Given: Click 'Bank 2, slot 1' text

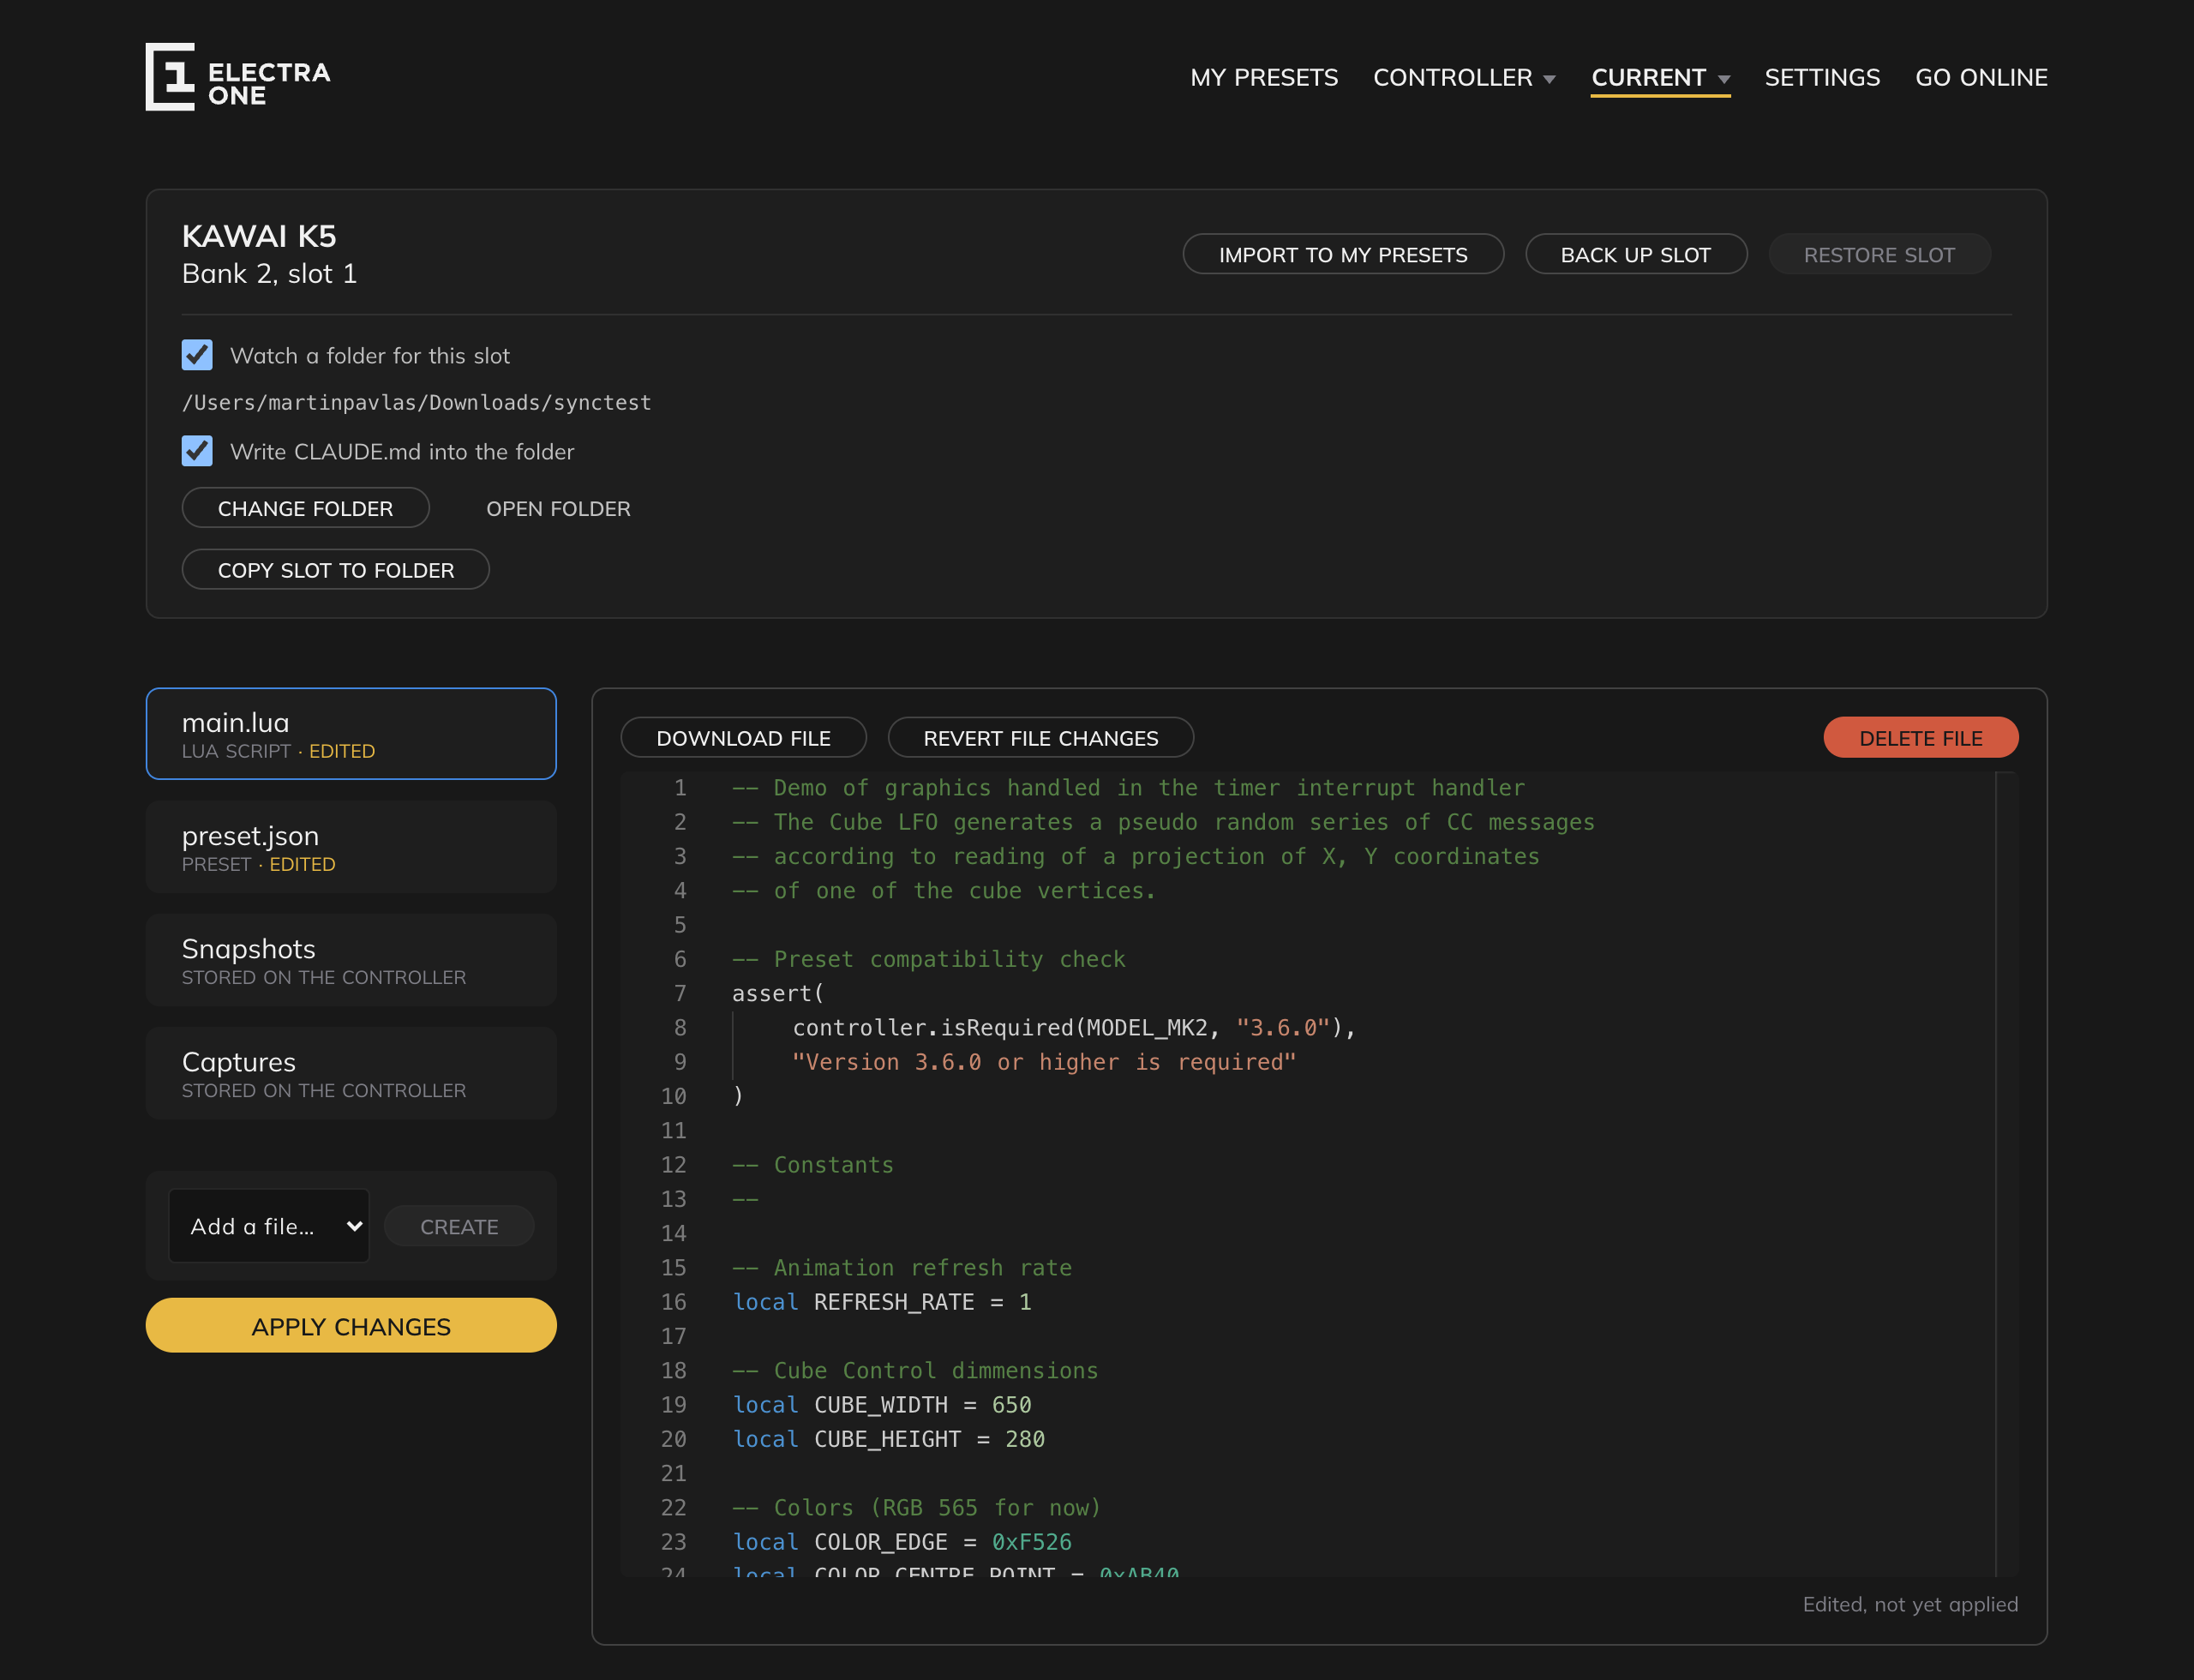Looking at the screenshot, I should click(269, 274).
